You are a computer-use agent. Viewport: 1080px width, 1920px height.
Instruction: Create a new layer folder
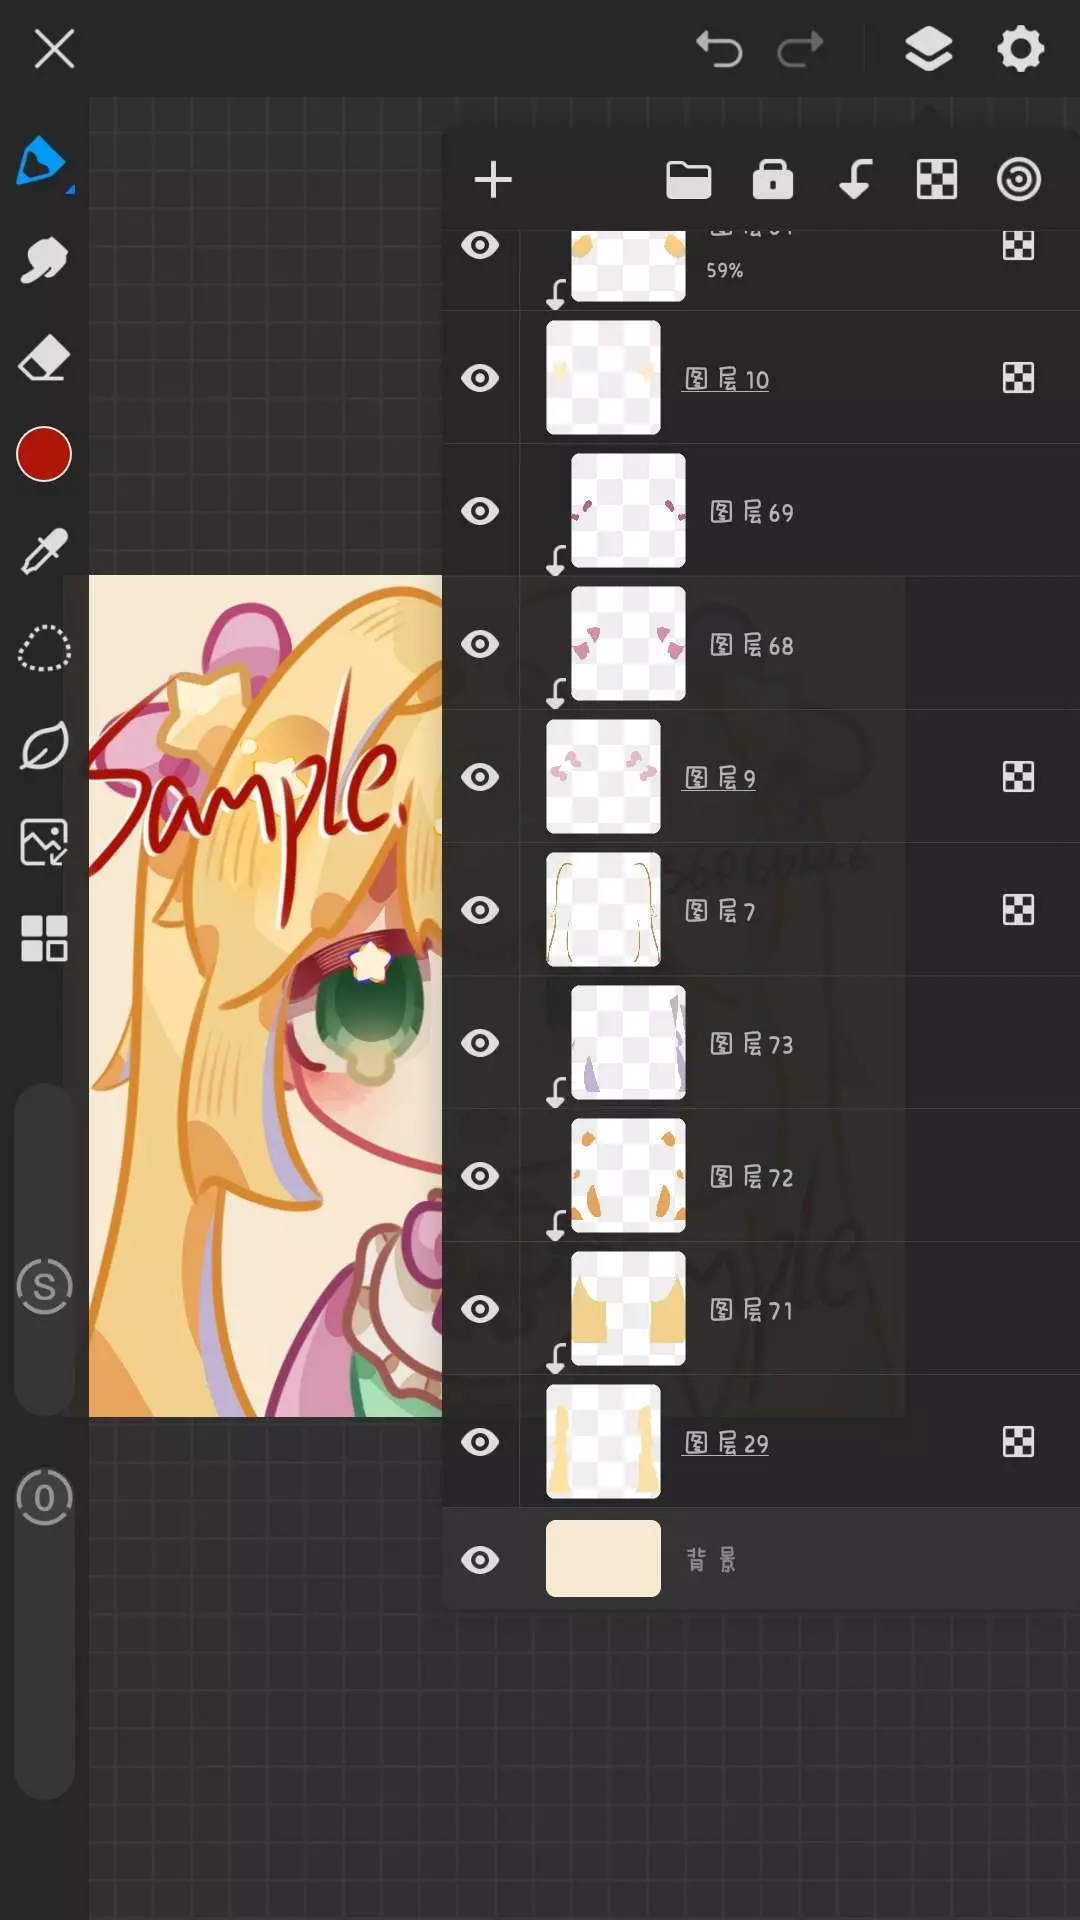pos(688,180)
